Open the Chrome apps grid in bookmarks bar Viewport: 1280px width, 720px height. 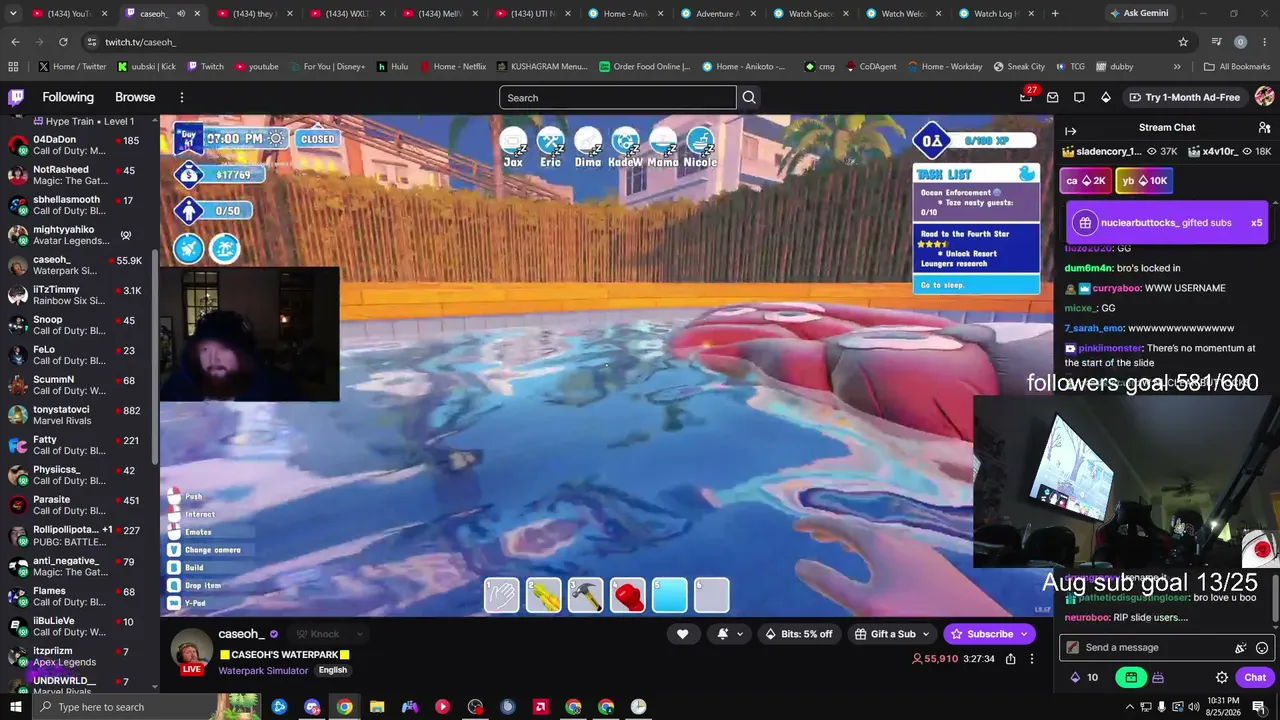tap(13, 67)
